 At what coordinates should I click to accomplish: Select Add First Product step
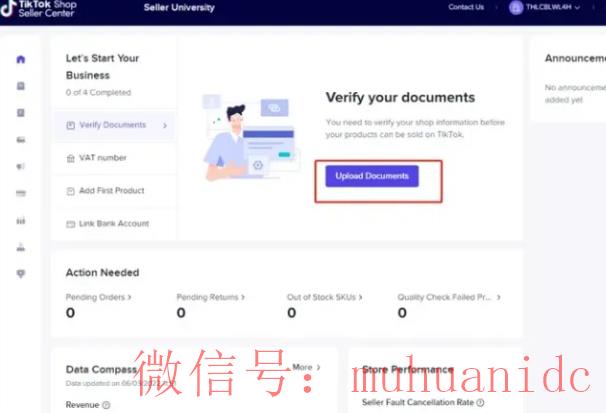coord(111,191)
